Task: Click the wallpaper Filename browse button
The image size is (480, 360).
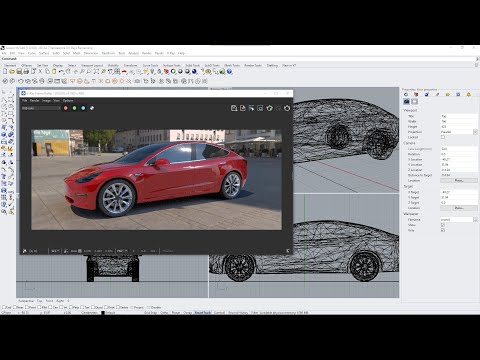Action: tap(475, 220)
